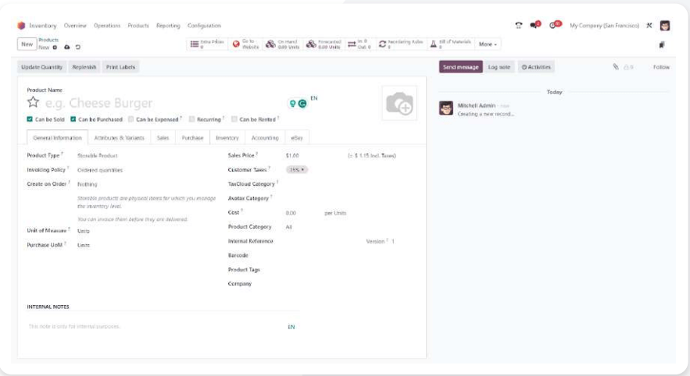Click the Follow link
This screenshot has height=376, width=690.
[x=661, y=67]
